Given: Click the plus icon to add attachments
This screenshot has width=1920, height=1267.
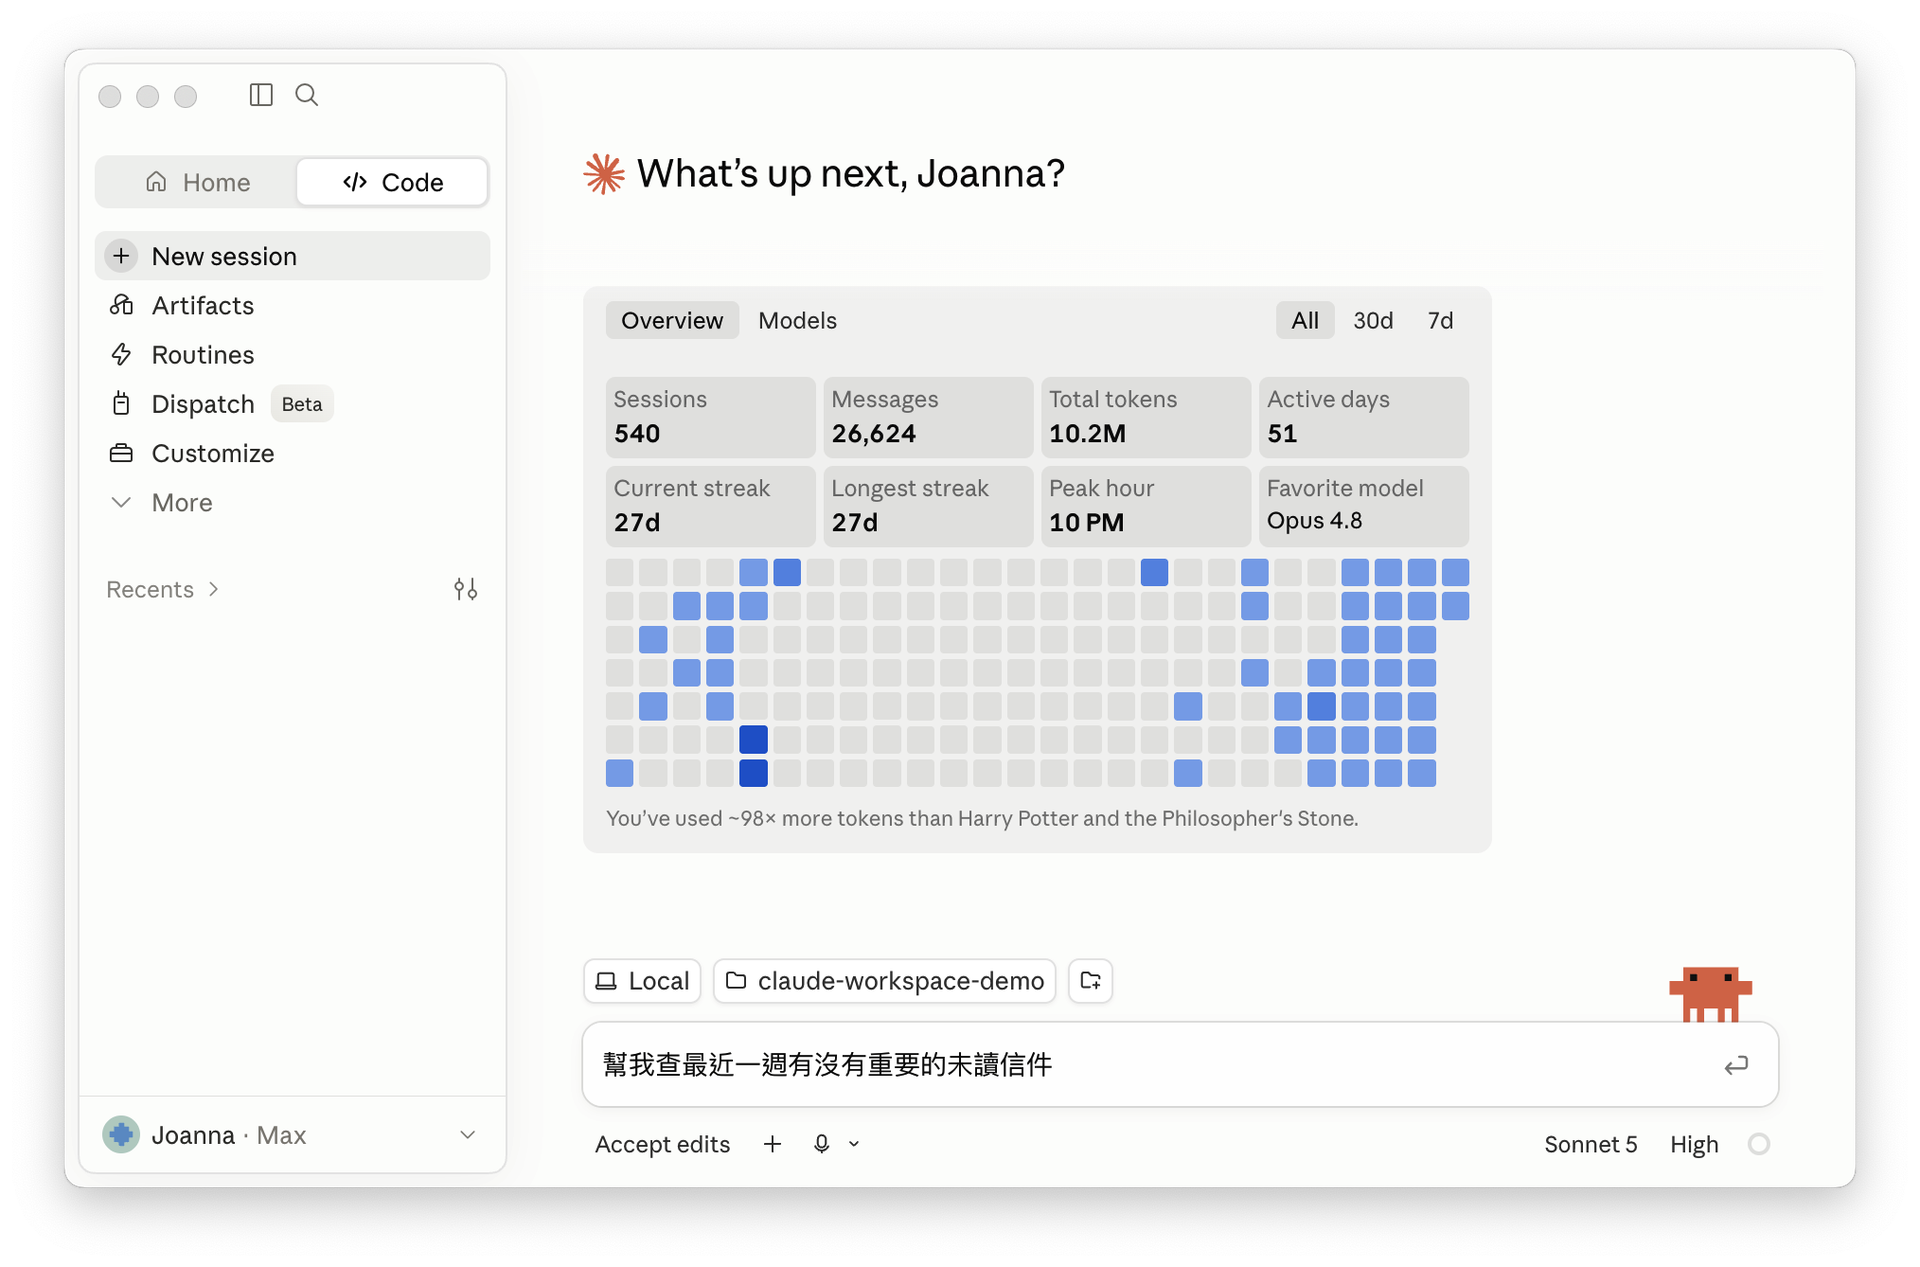Looking at the screenshot, I should click(x=772, y=1144).
